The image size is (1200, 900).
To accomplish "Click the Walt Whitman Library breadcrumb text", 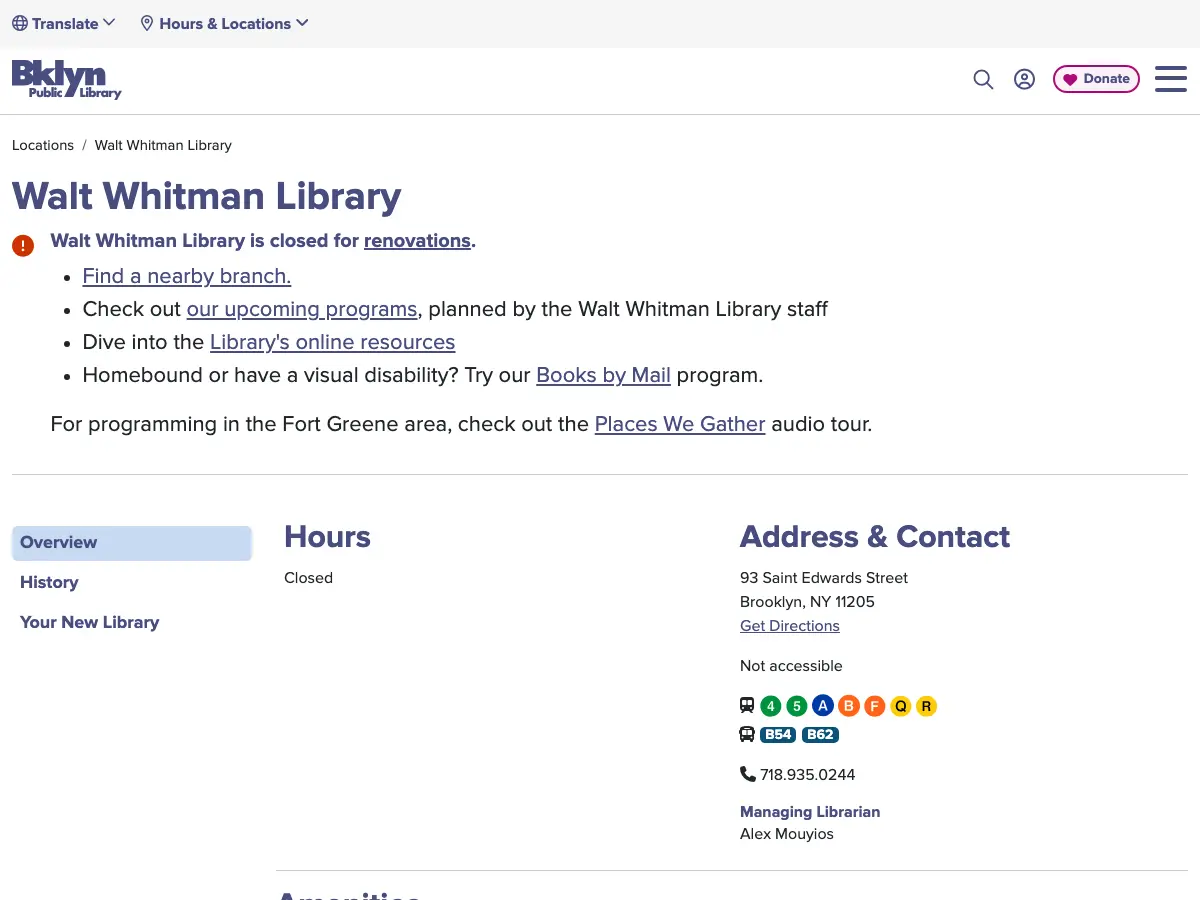I will point(163,145).
